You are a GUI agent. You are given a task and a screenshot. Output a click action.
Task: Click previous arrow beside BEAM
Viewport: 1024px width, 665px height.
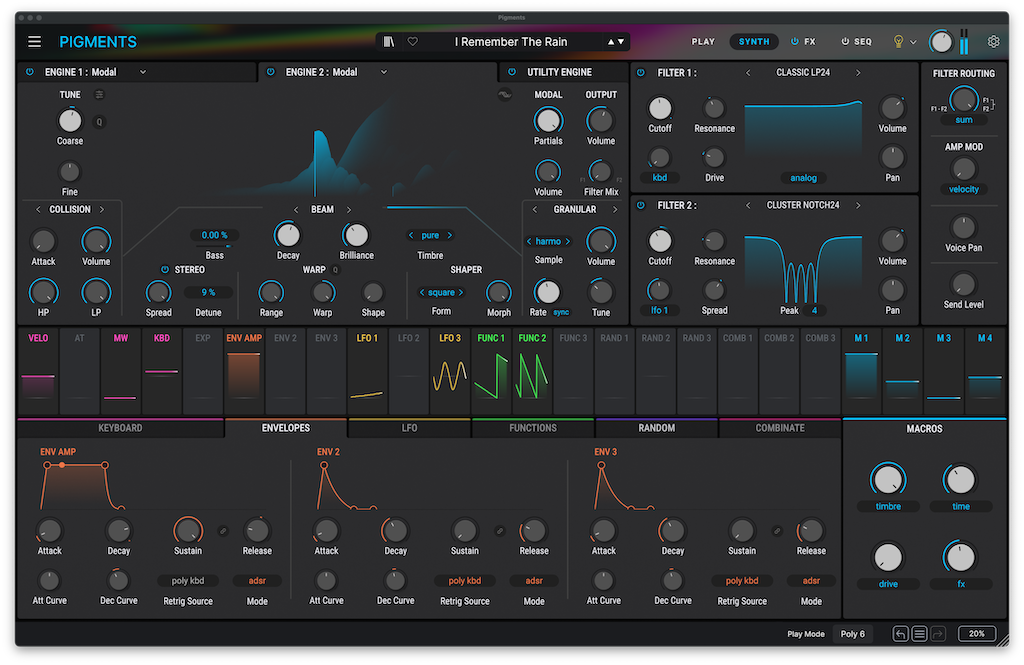(296, 210)
